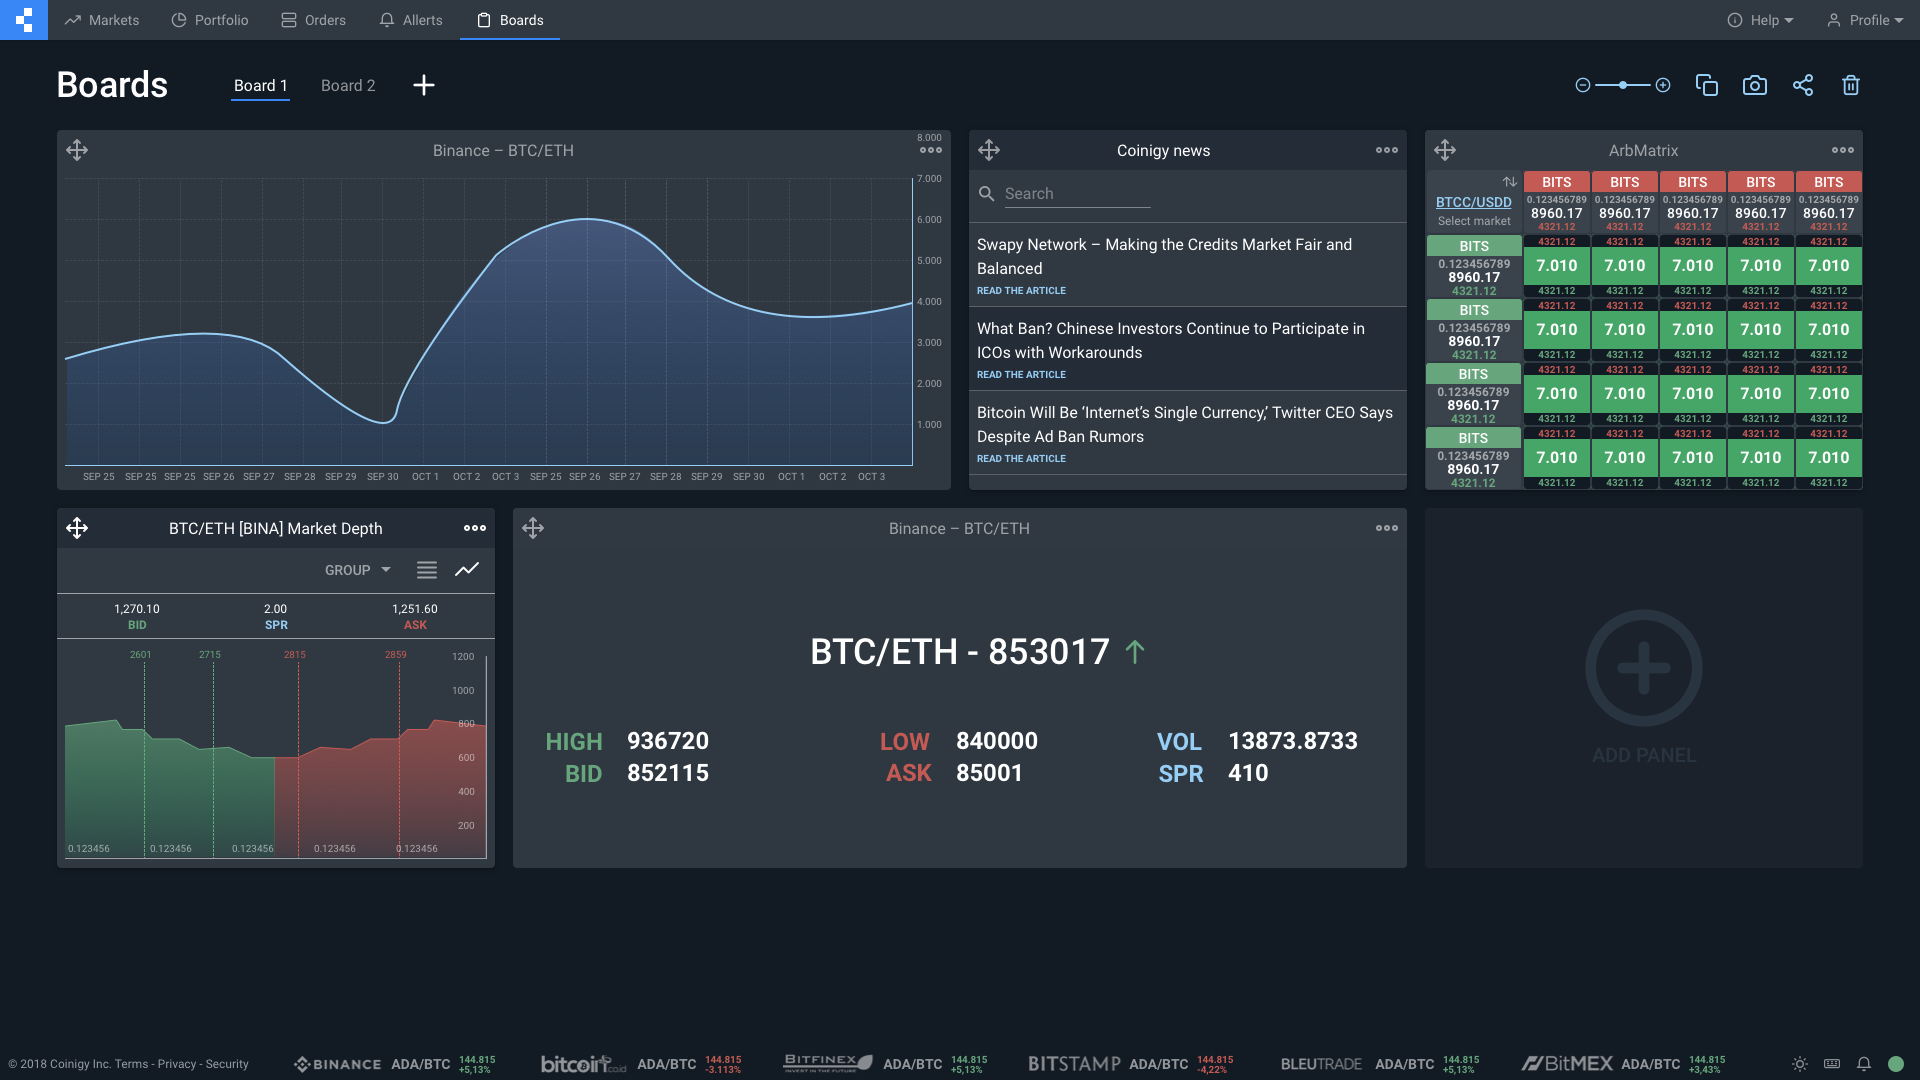Open the Portfolio menu item
This screenshot has height=1080, width=1920.
click(x=210, y=20)
